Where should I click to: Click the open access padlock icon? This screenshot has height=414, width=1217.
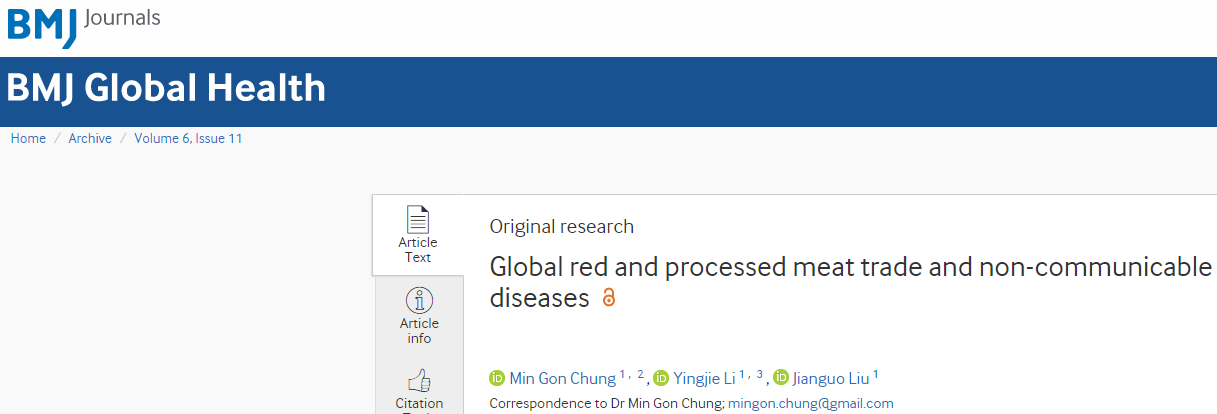608,298
